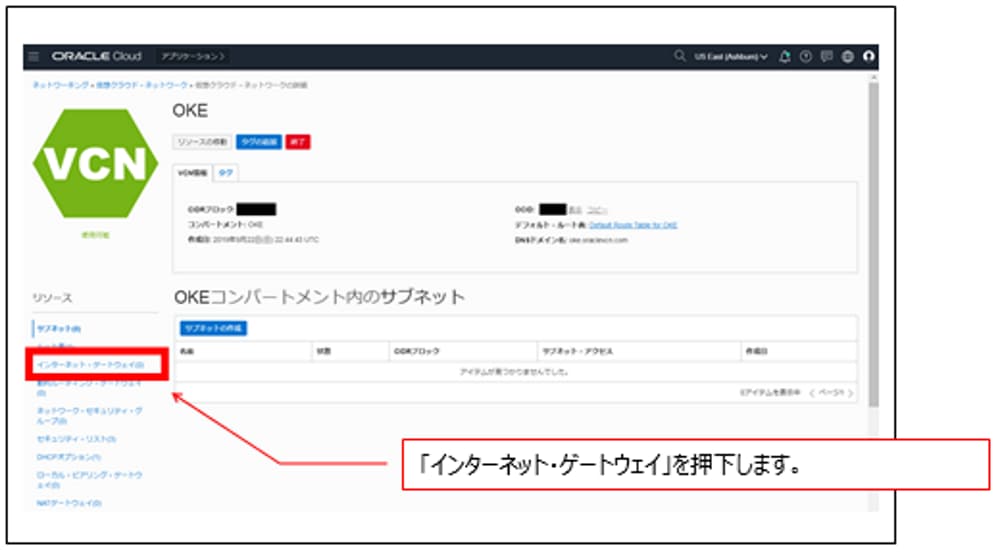The width and height of the screenshot is (1000, 552).
Task: Switch to the タグ tab
Action: (226, 173)
